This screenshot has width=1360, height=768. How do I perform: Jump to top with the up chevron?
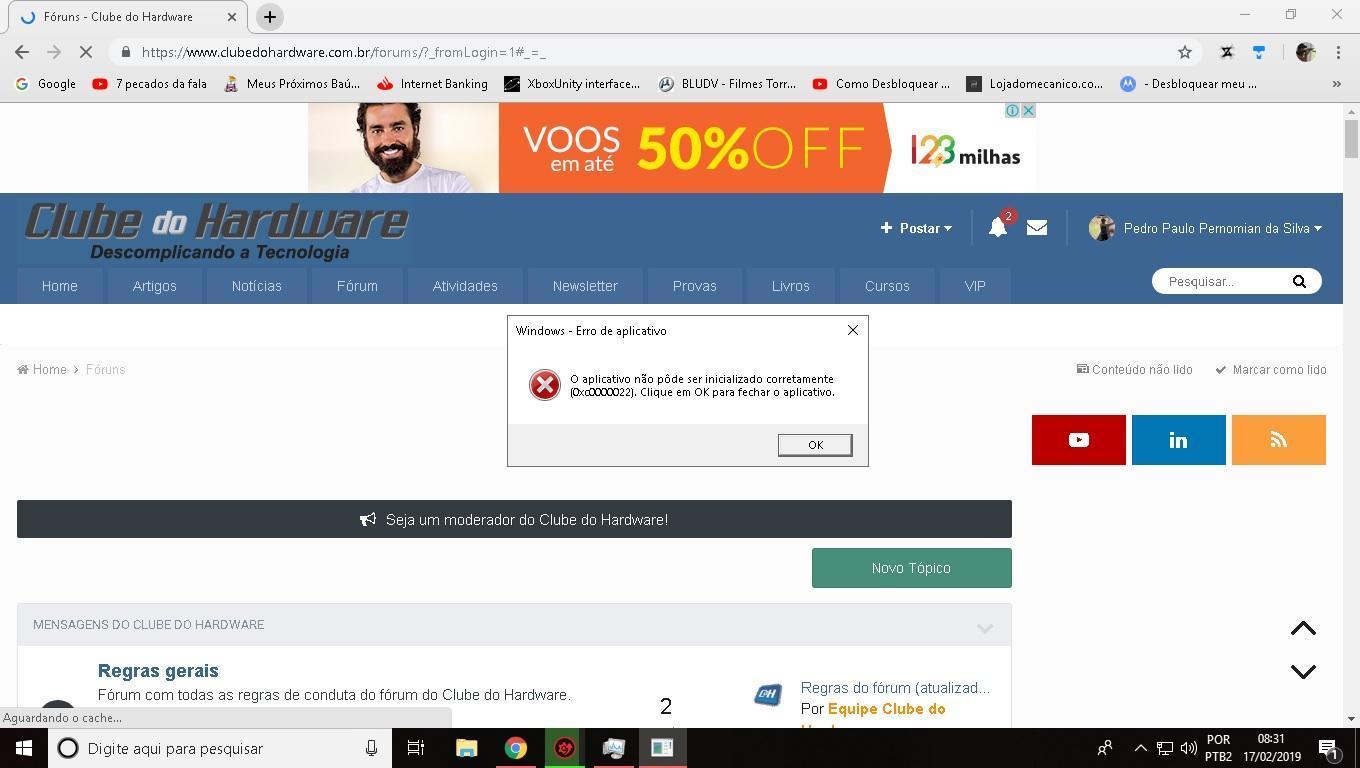[1303, 628]
